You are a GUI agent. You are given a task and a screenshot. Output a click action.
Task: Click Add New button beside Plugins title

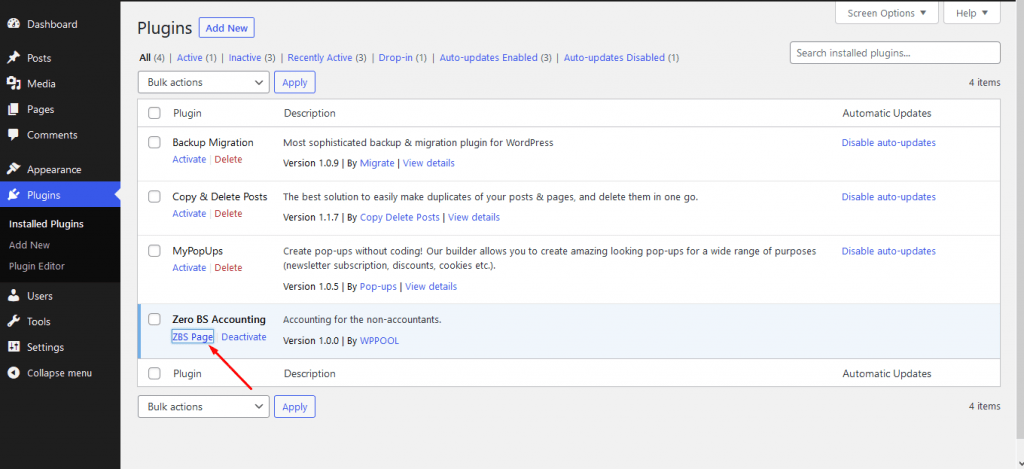pos(227,28)
